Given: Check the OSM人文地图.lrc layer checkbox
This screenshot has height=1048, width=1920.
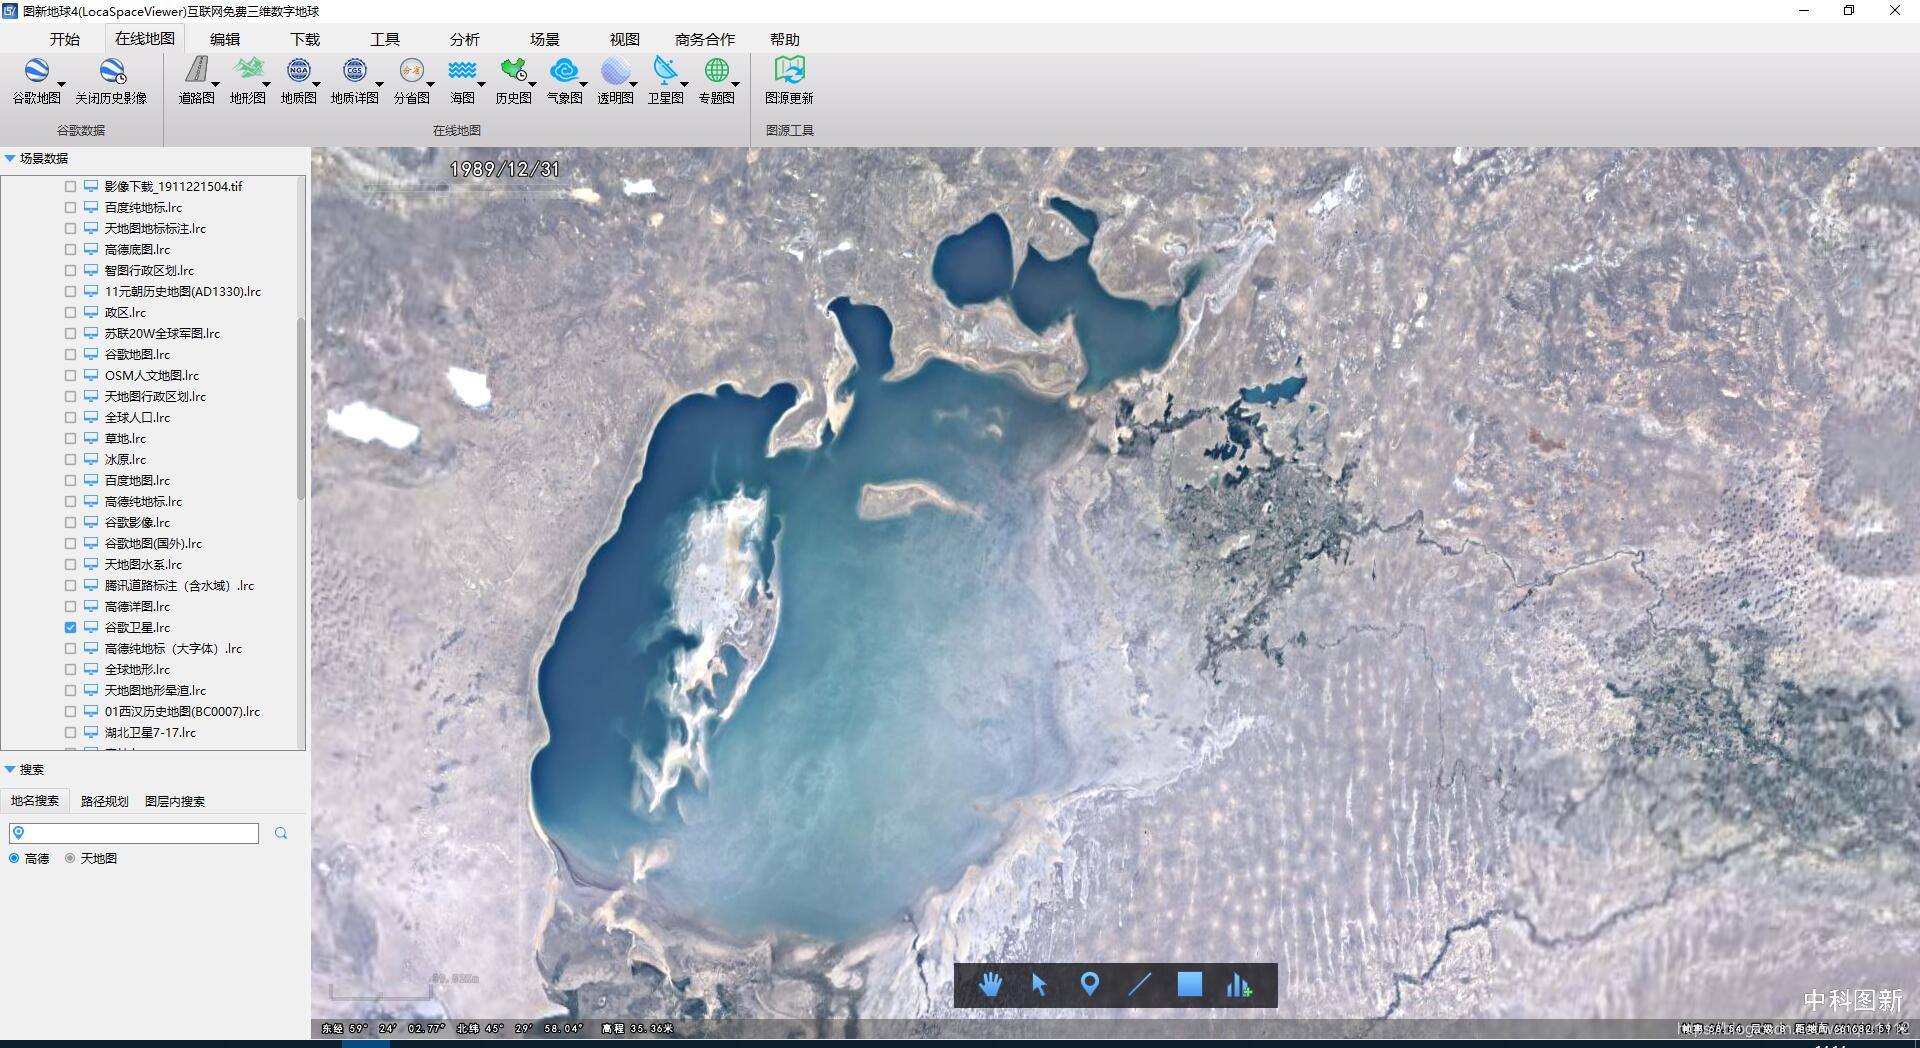Looking at the screenshot, I should point(70,375).
